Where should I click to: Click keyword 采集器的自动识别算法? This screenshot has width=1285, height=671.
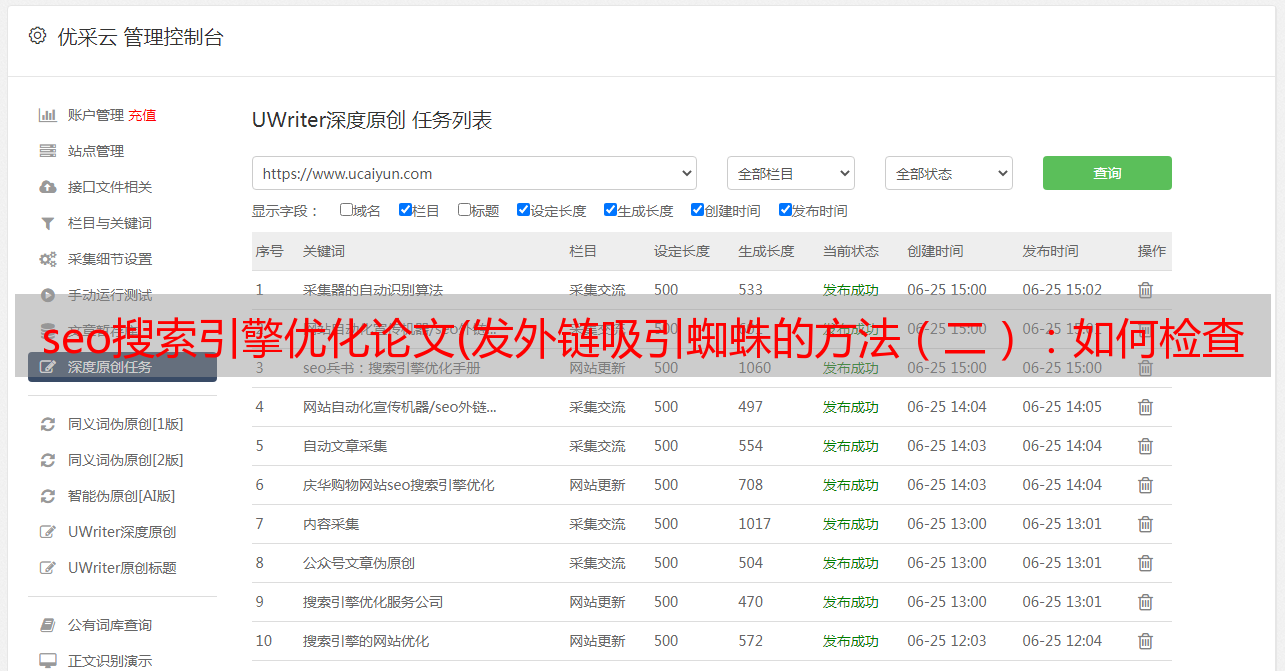[373, 290]
